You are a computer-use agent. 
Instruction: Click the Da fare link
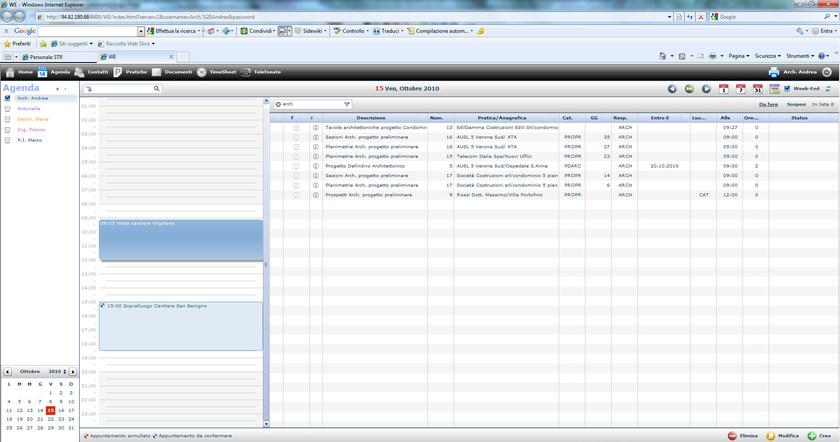coord(768,104)
